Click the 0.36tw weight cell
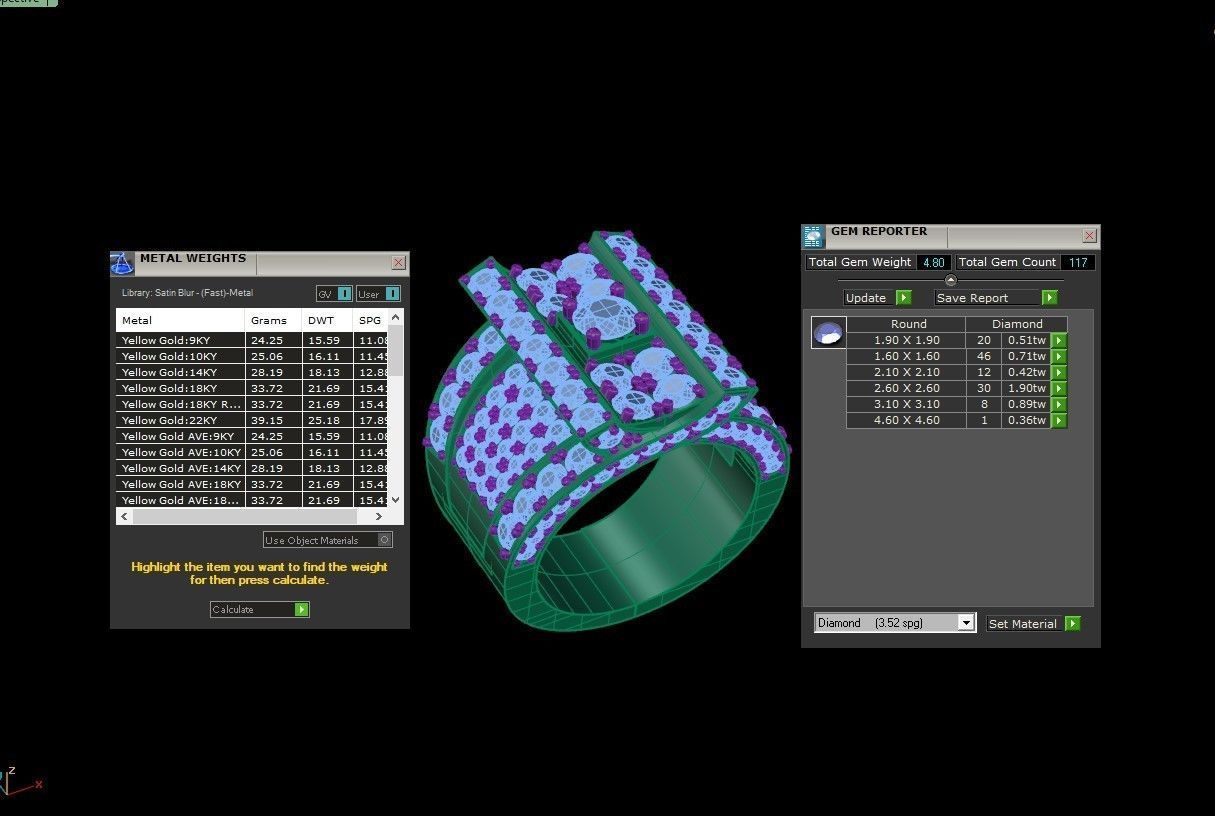The height and width of the screenshot is (816, 1215). 1027,420
